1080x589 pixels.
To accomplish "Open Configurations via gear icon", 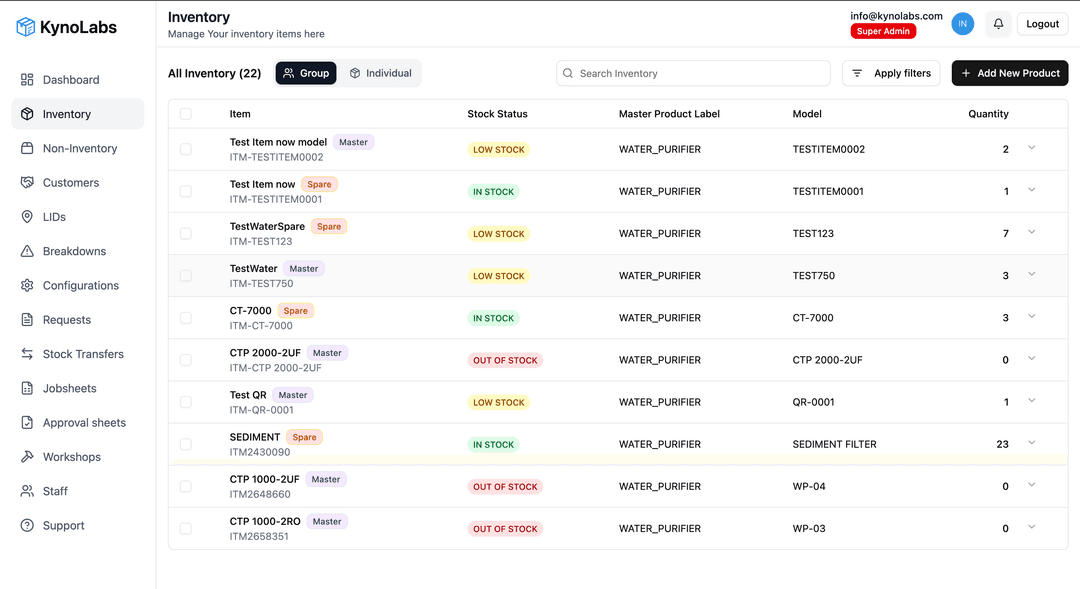I will click(27, 286).
